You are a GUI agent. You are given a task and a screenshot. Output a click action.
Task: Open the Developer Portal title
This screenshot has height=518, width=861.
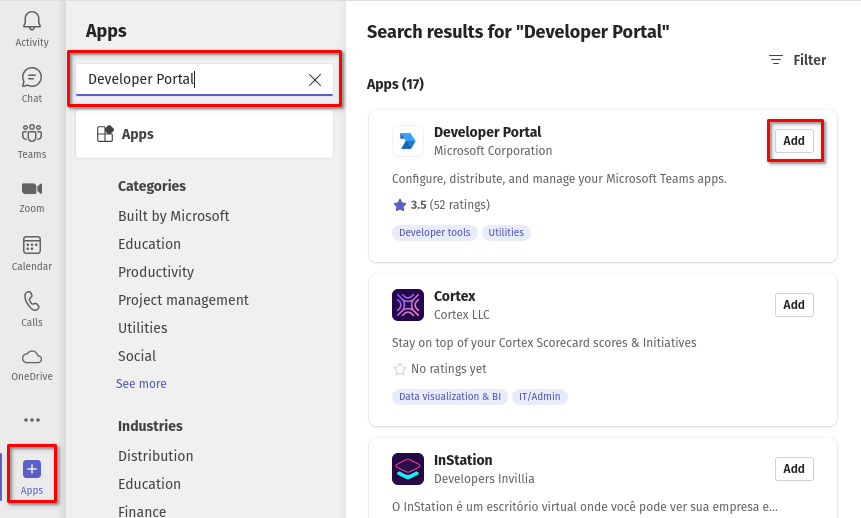(488, 132)
